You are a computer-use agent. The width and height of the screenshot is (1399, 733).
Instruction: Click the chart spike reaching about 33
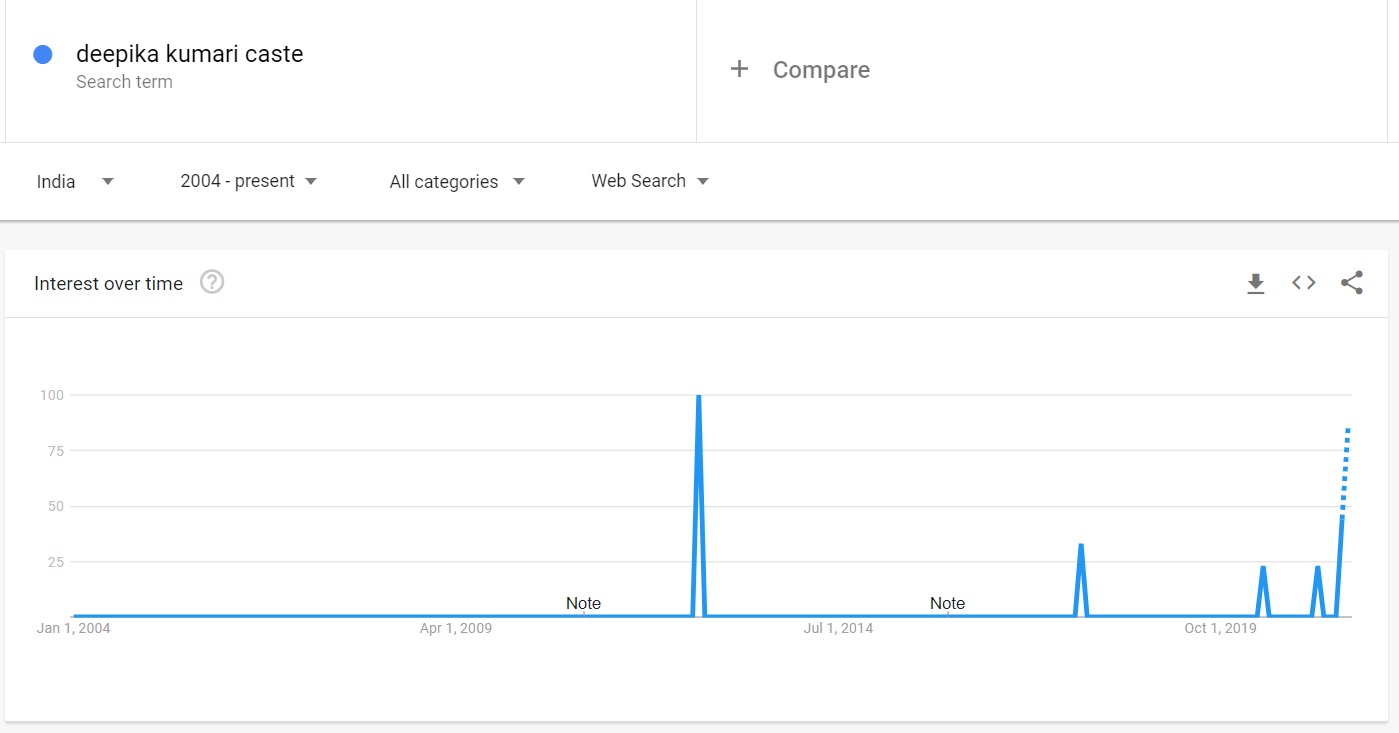point(1081,546)
